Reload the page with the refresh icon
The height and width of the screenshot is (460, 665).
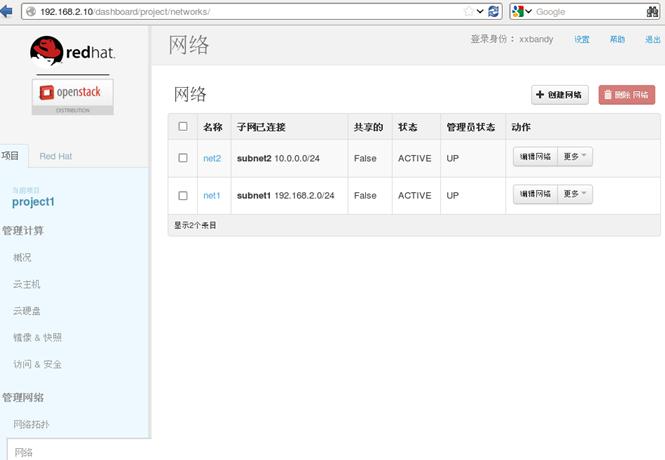tap(494, 11)
